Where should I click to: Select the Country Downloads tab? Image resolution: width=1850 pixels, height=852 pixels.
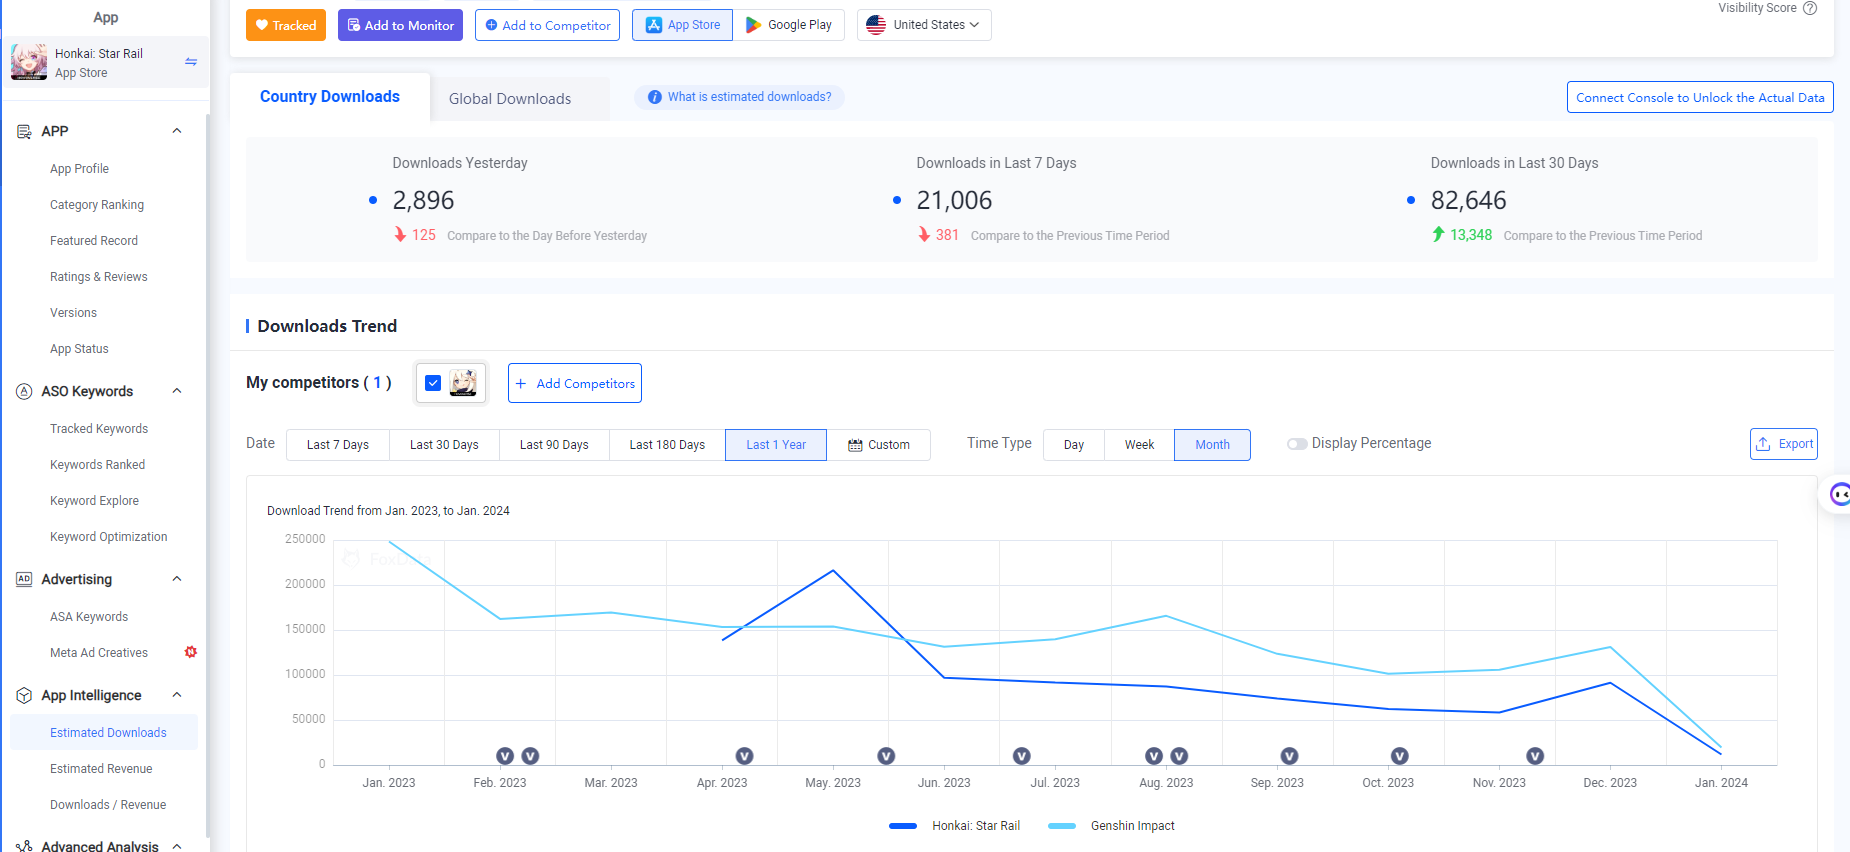330,97
